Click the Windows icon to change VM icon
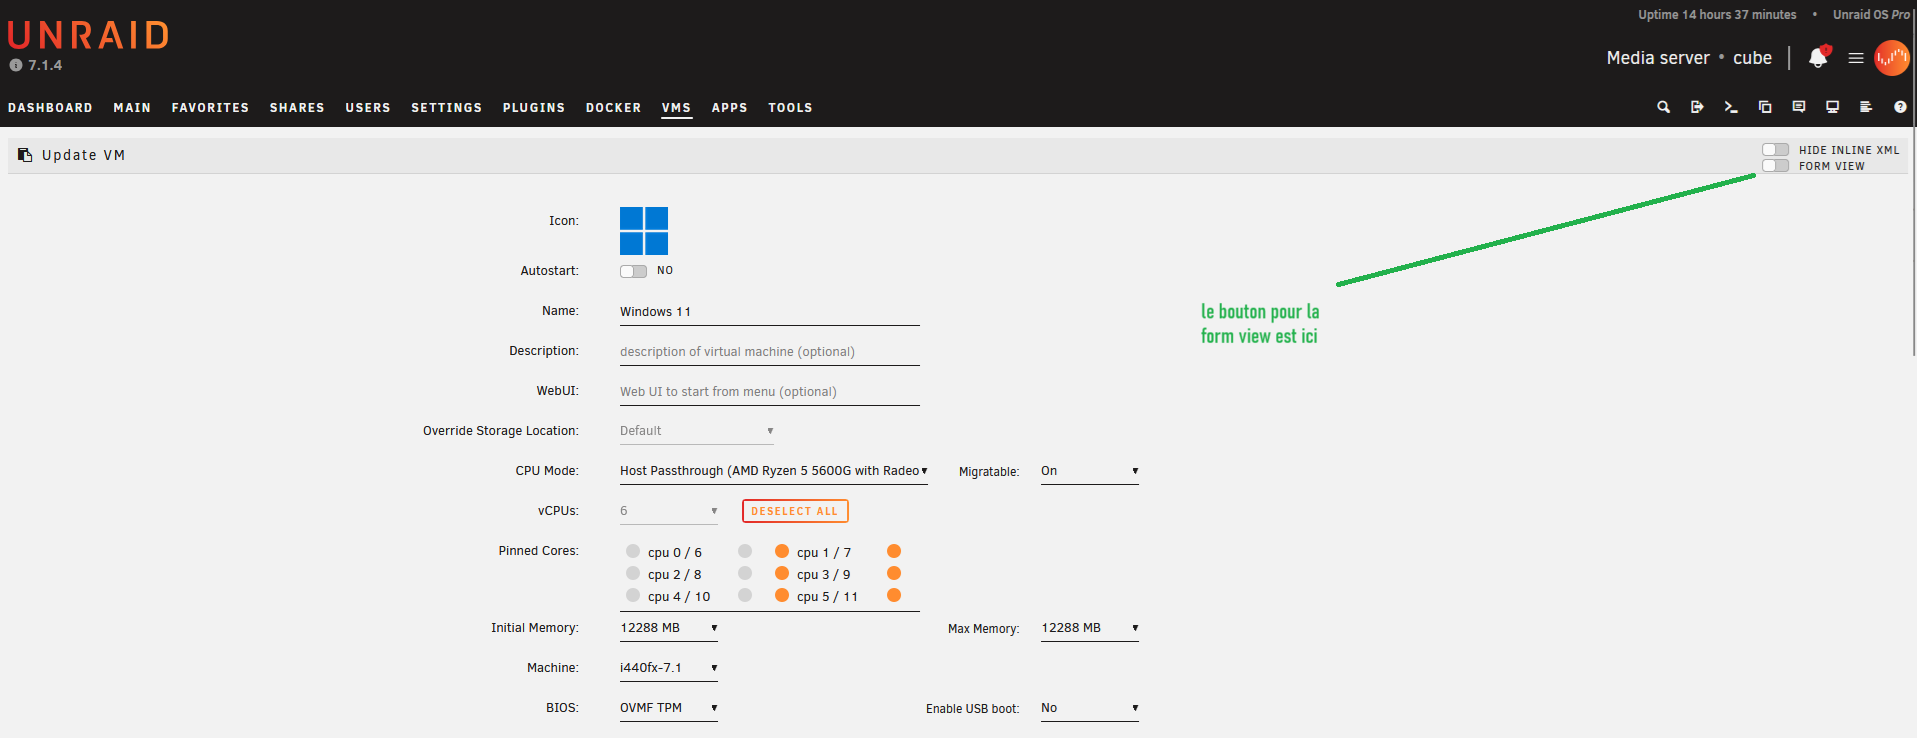This screenshot has width=1917, height=738. [644, 231]
